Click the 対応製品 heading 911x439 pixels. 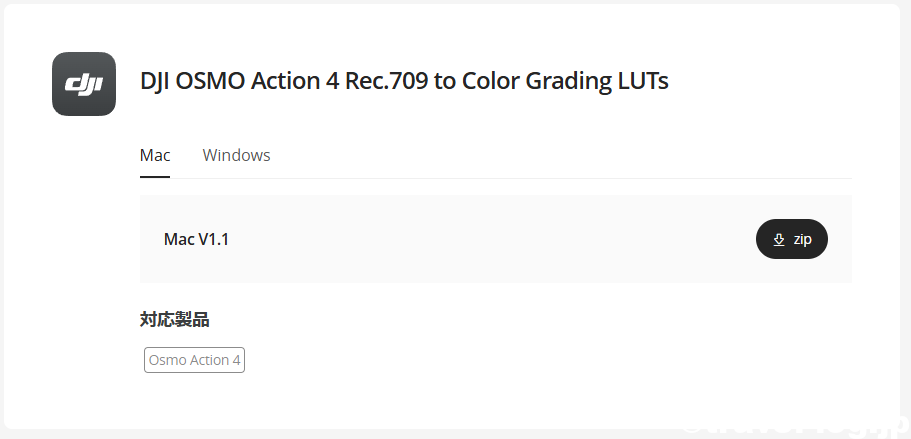pos(174,320)
